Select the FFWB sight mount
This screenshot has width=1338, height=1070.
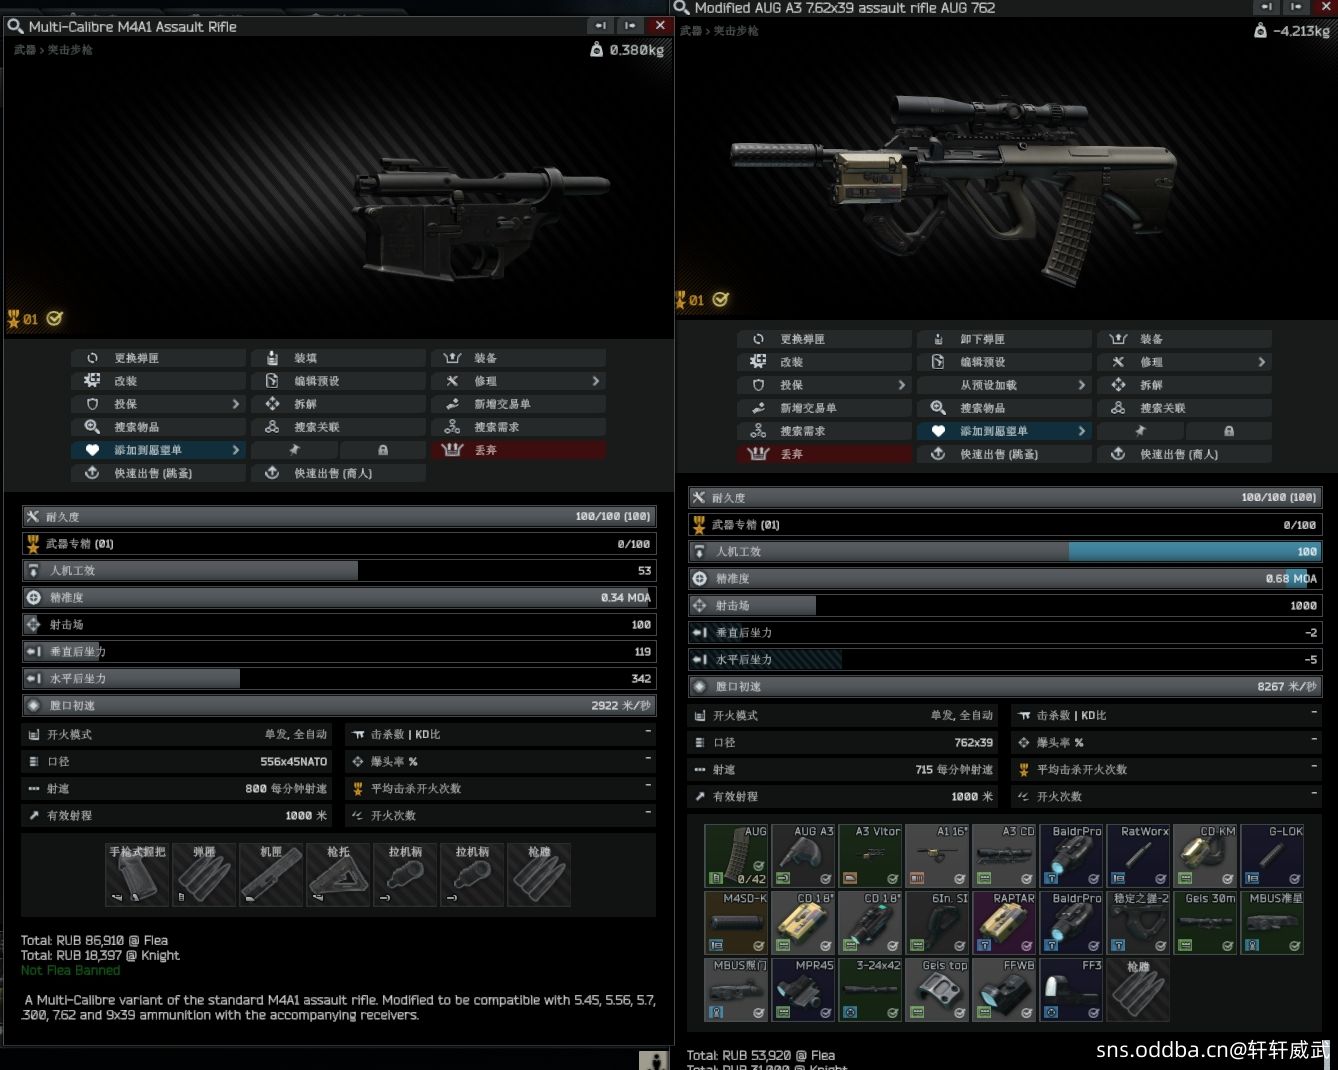point(1004,989)
